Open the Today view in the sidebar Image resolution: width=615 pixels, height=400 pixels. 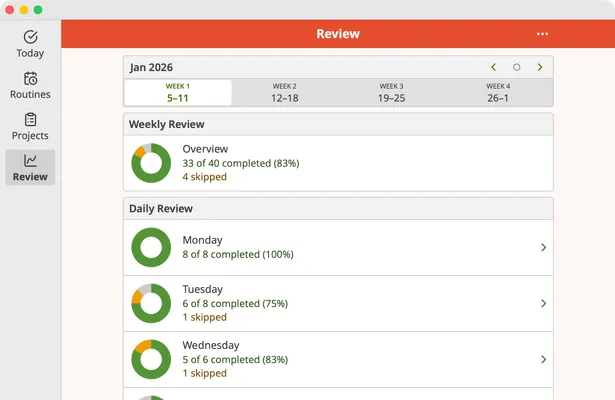[x=30, y=44]
